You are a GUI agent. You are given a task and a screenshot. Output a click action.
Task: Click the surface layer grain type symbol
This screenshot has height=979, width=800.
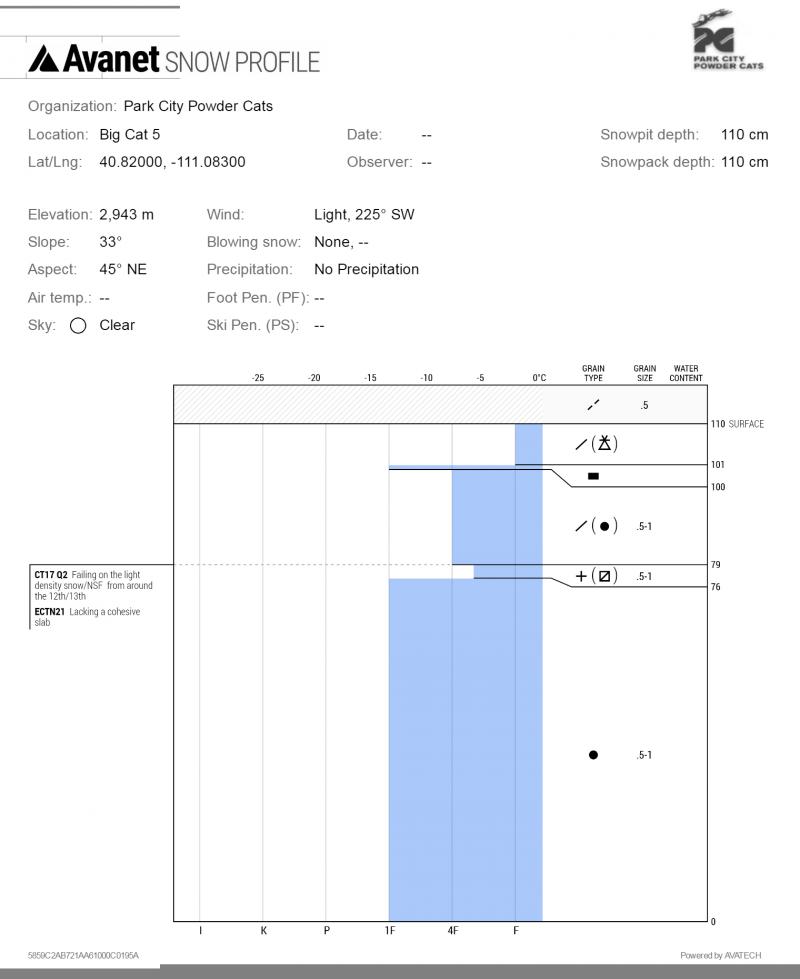pos(593,405)
